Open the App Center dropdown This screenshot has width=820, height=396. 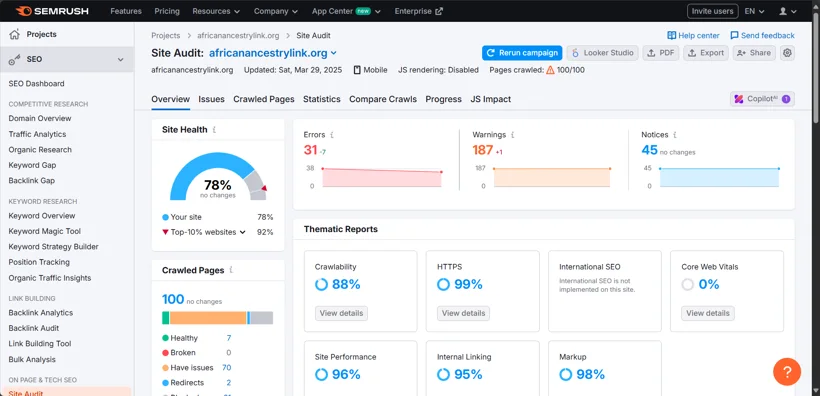346,11
